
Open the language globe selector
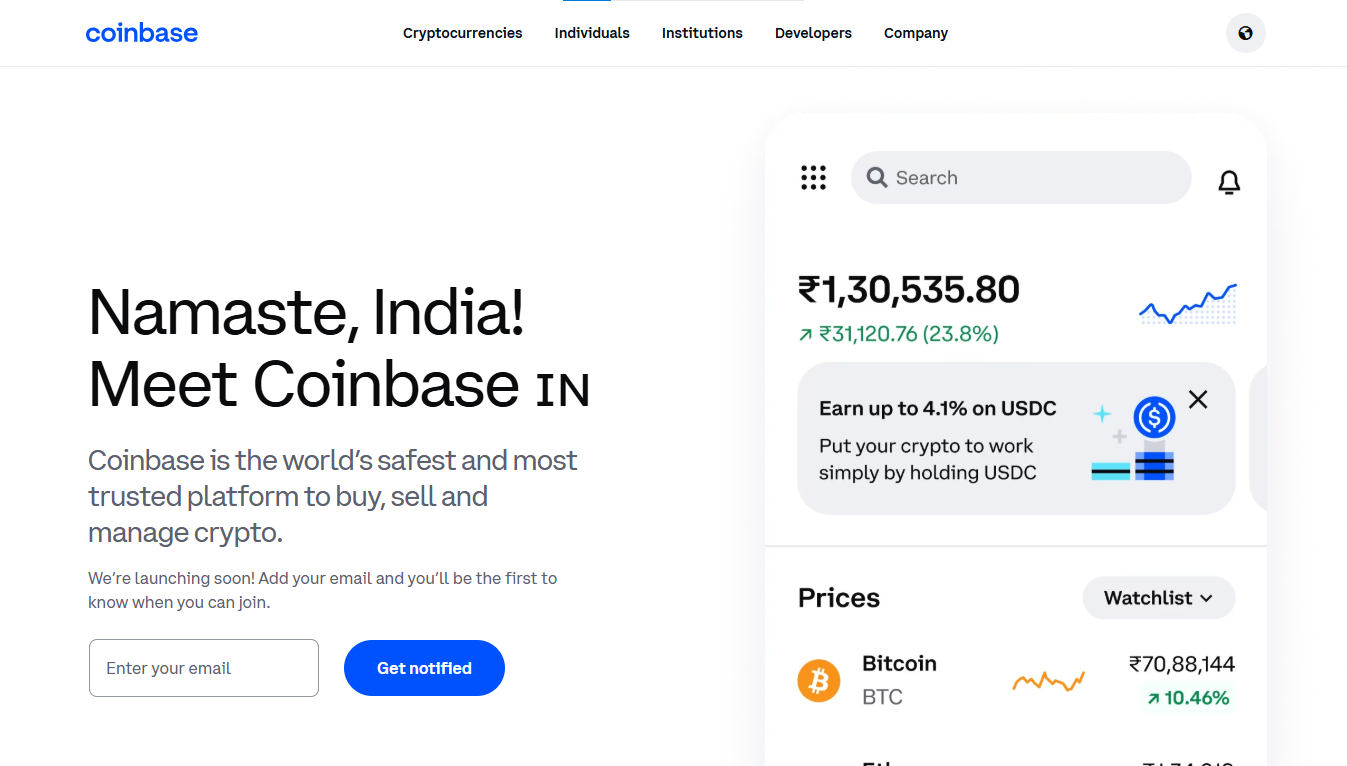[x=1245, y=33]
